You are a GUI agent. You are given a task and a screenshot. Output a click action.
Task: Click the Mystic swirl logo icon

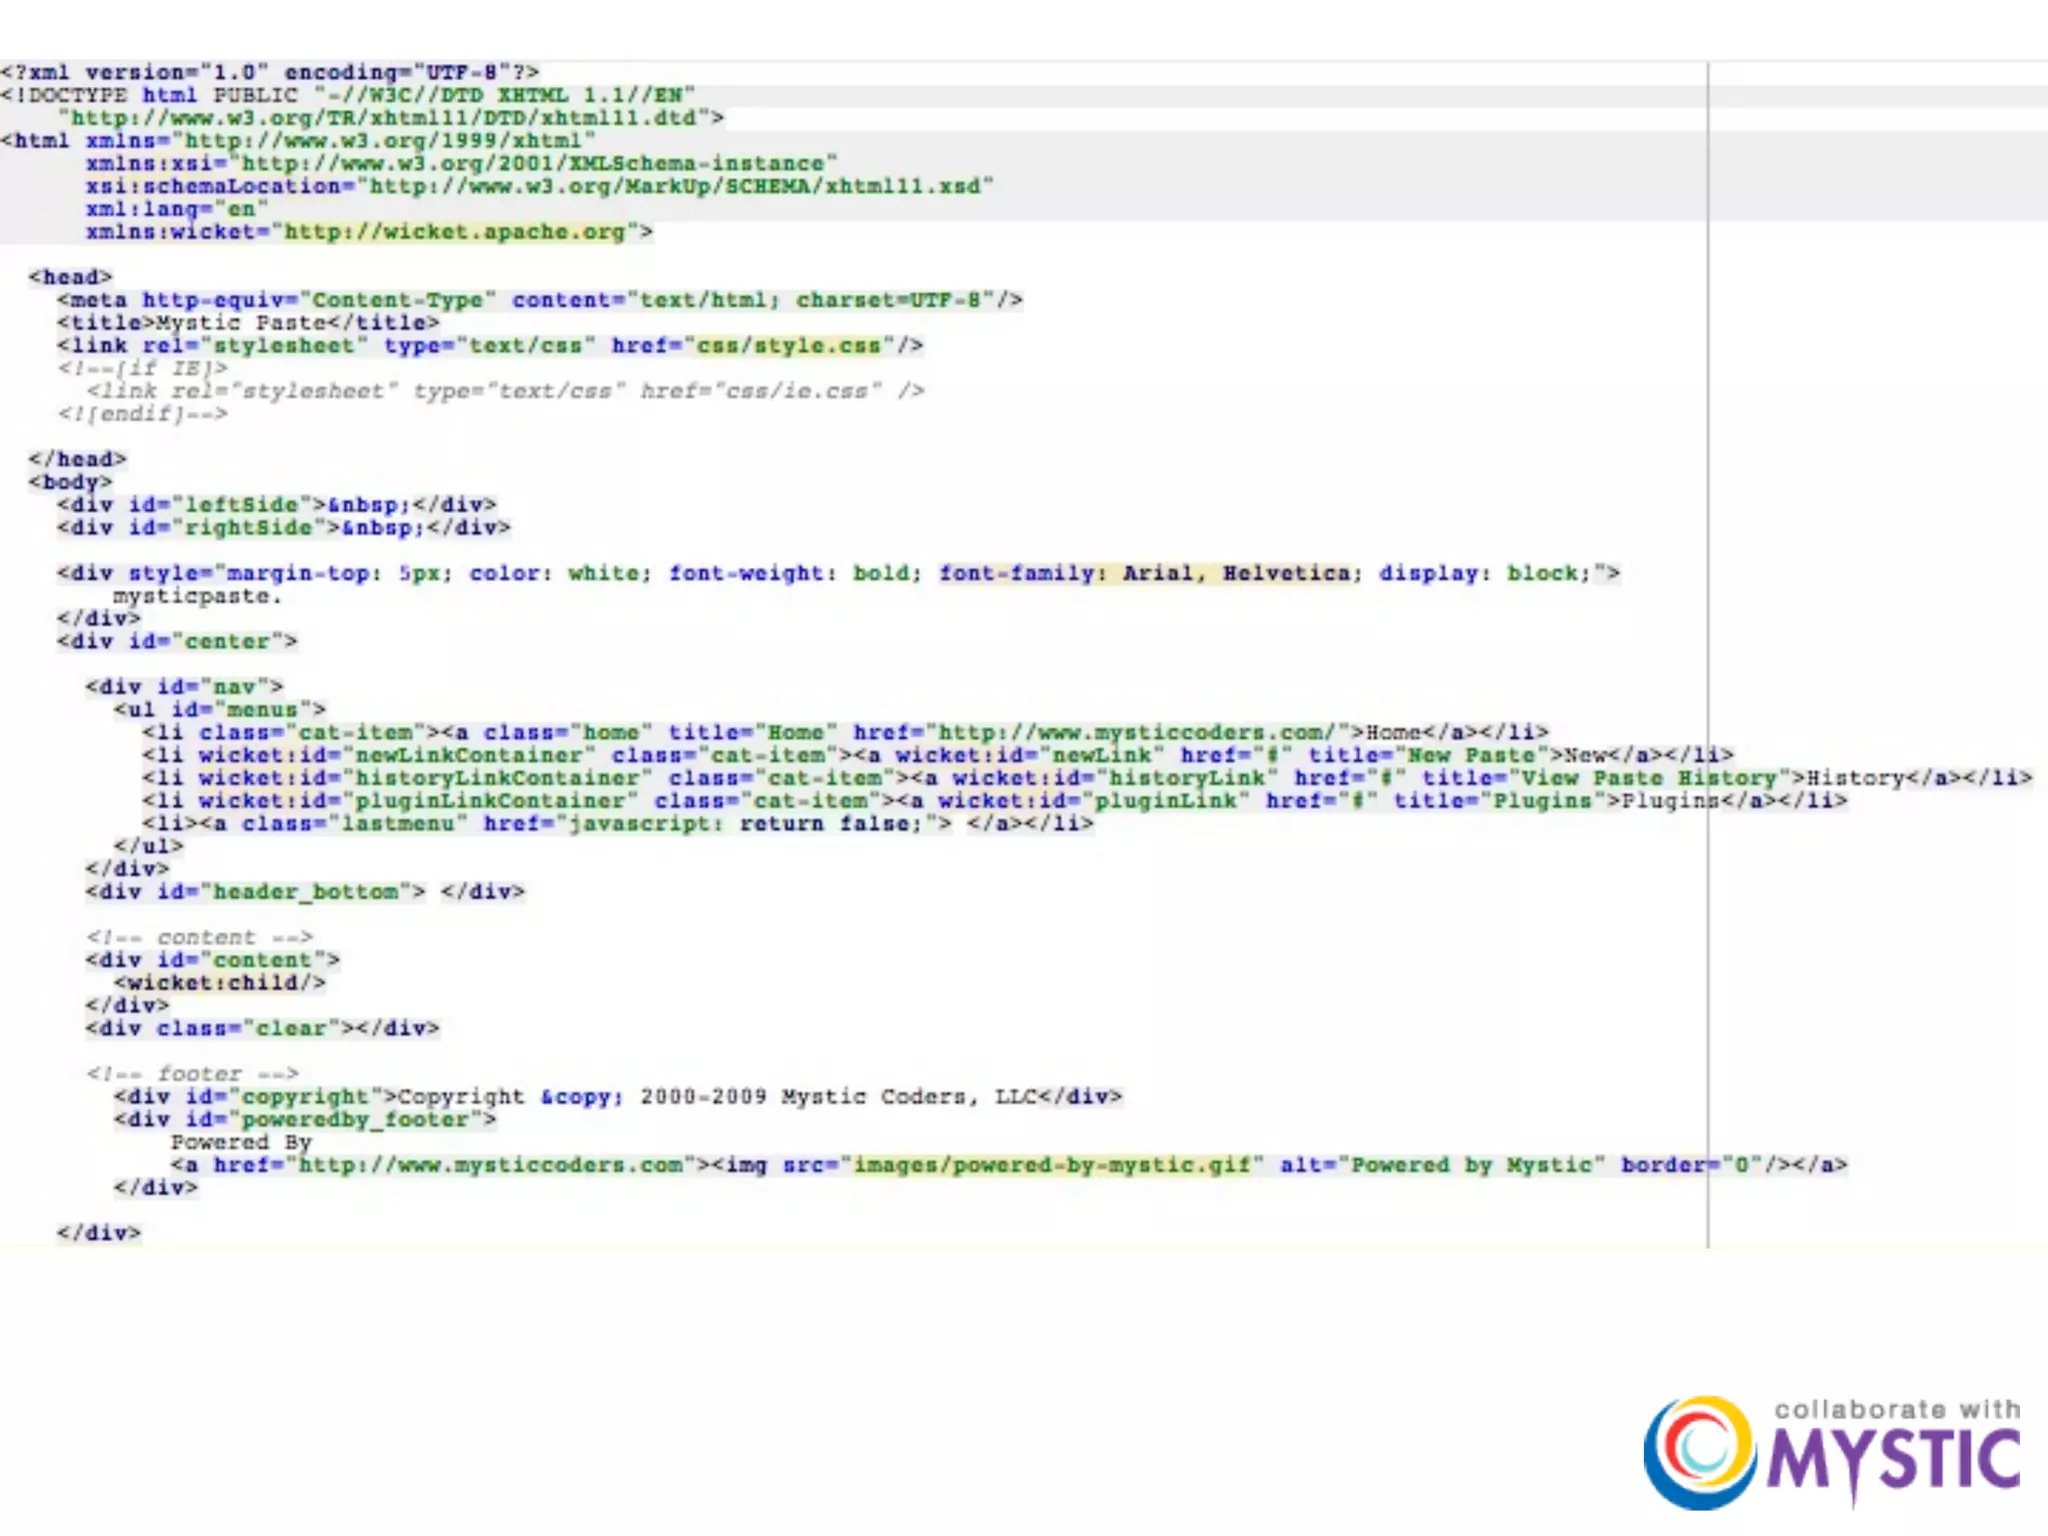click(1699, 1453)
